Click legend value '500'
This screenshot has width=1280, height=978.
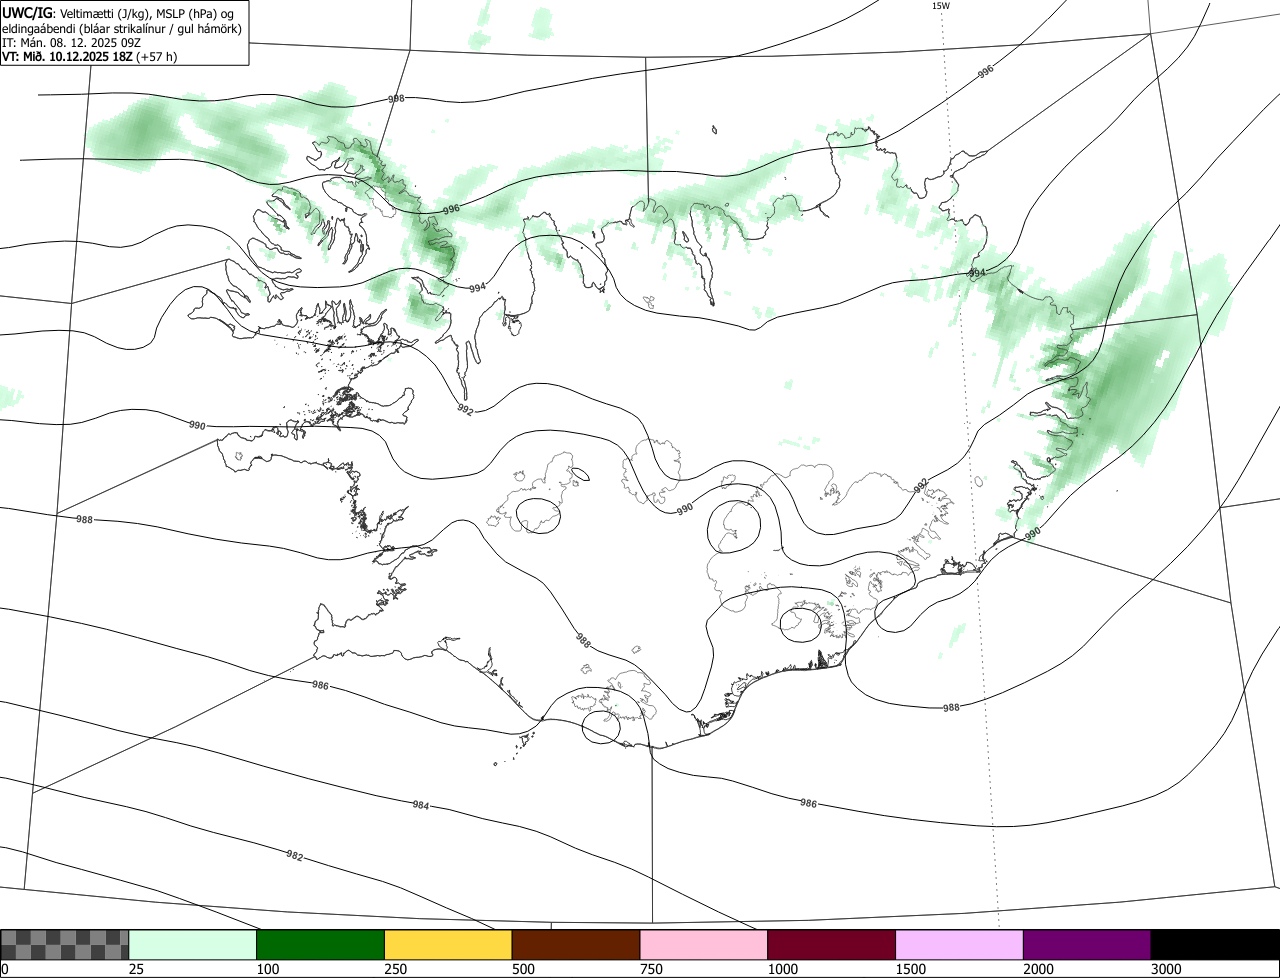[x=523, y=969]
